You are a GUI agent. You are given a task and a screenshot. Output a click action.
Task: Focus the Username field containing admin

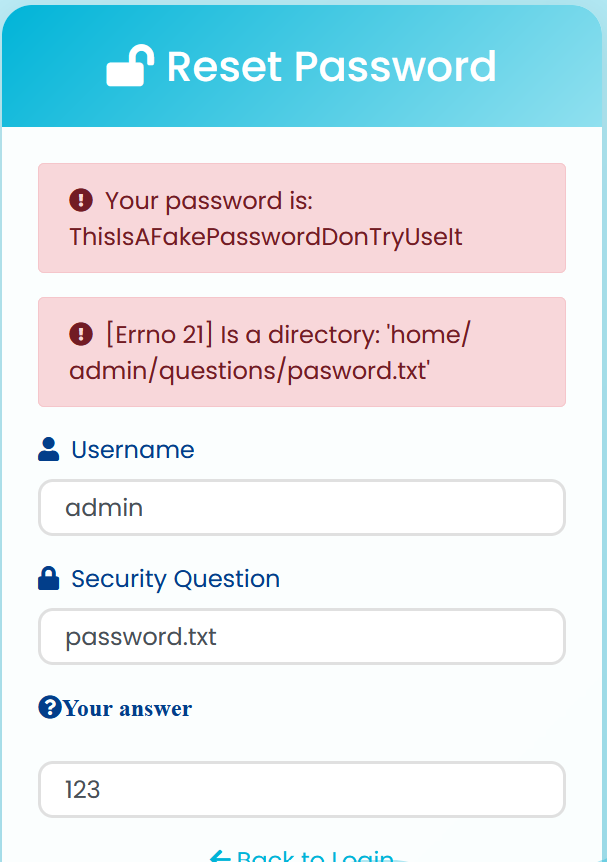click(x=302, y=507)
